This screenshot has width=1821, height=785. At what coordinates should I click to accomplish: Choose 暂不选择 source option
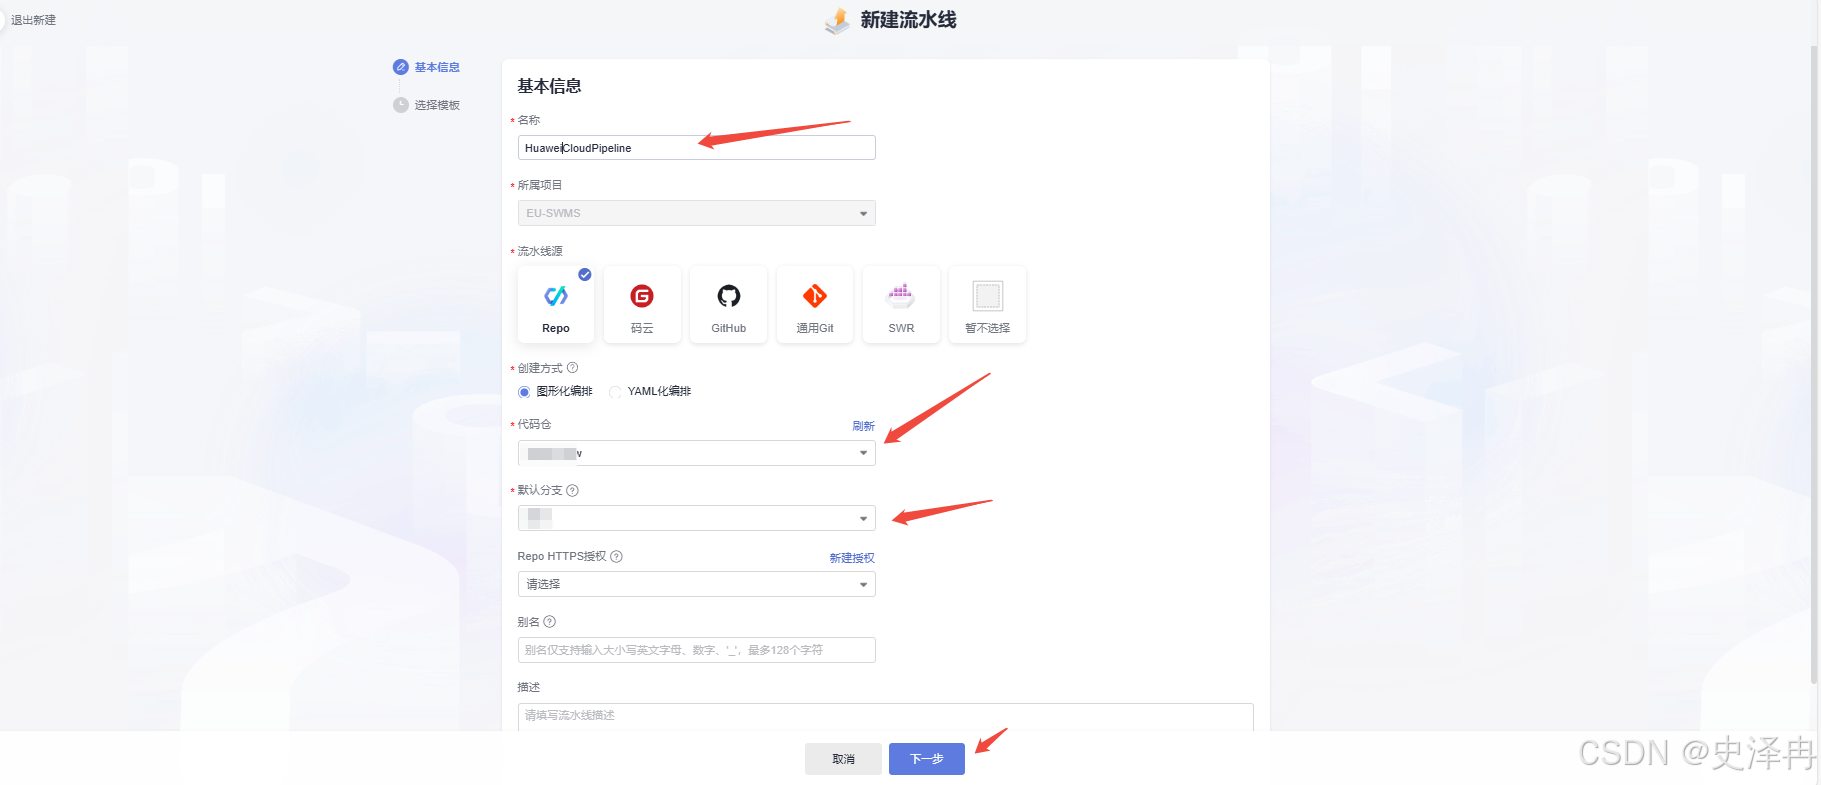coord(987,304)
